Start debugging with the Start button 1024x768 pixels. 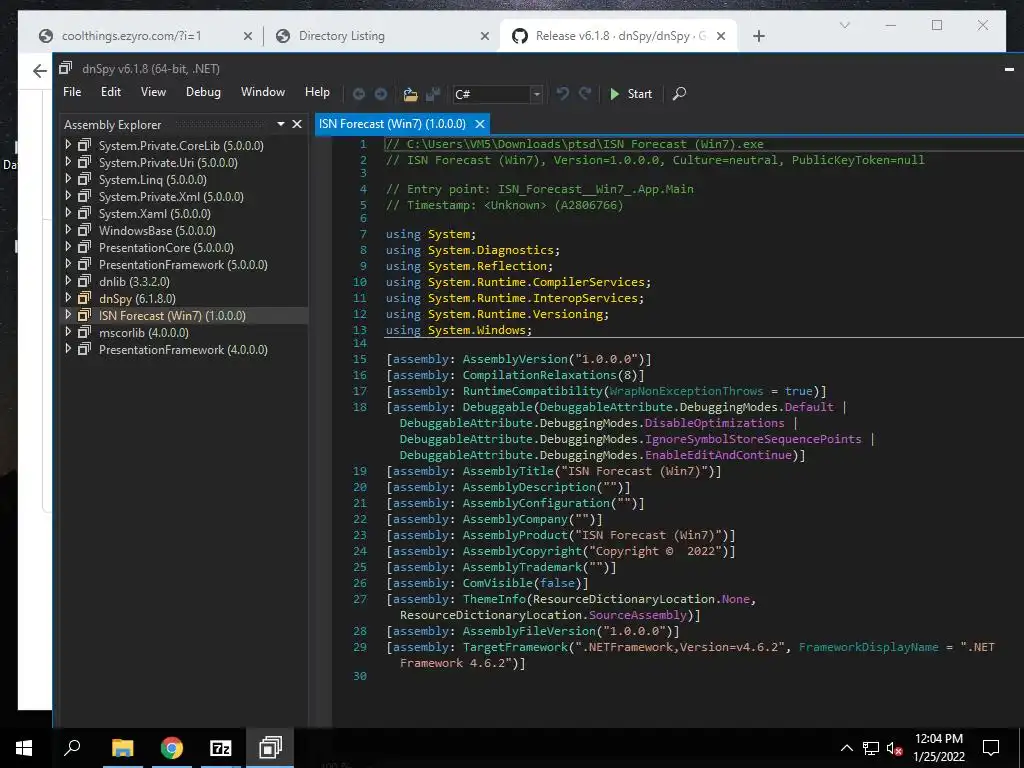tap(630, 94)
